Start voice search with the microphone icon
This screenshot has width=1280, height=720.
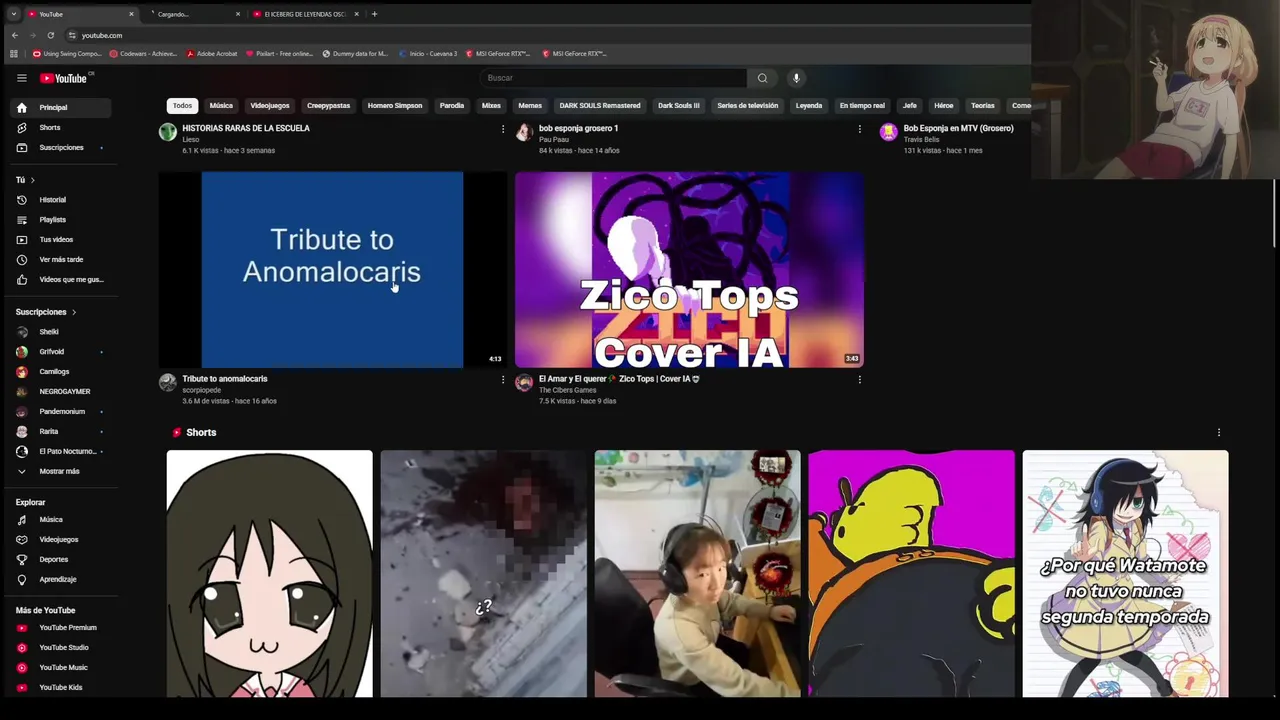(x=796, y=78)
